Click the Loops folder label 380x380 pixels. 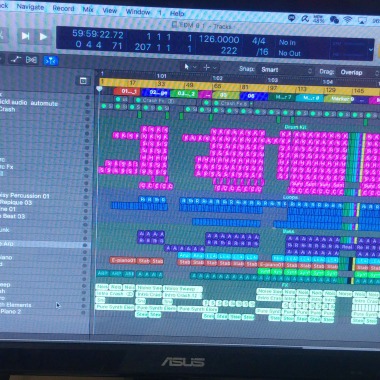(290, 197)
